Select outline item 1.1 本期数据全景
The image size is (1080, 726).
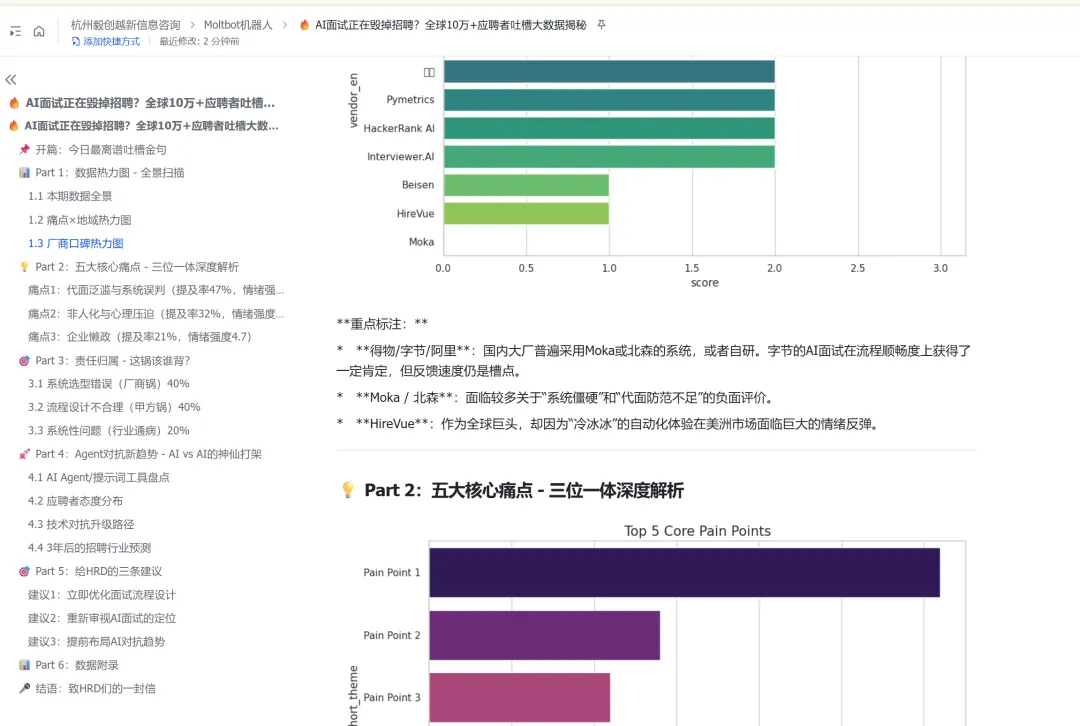[x=70, y=196]
